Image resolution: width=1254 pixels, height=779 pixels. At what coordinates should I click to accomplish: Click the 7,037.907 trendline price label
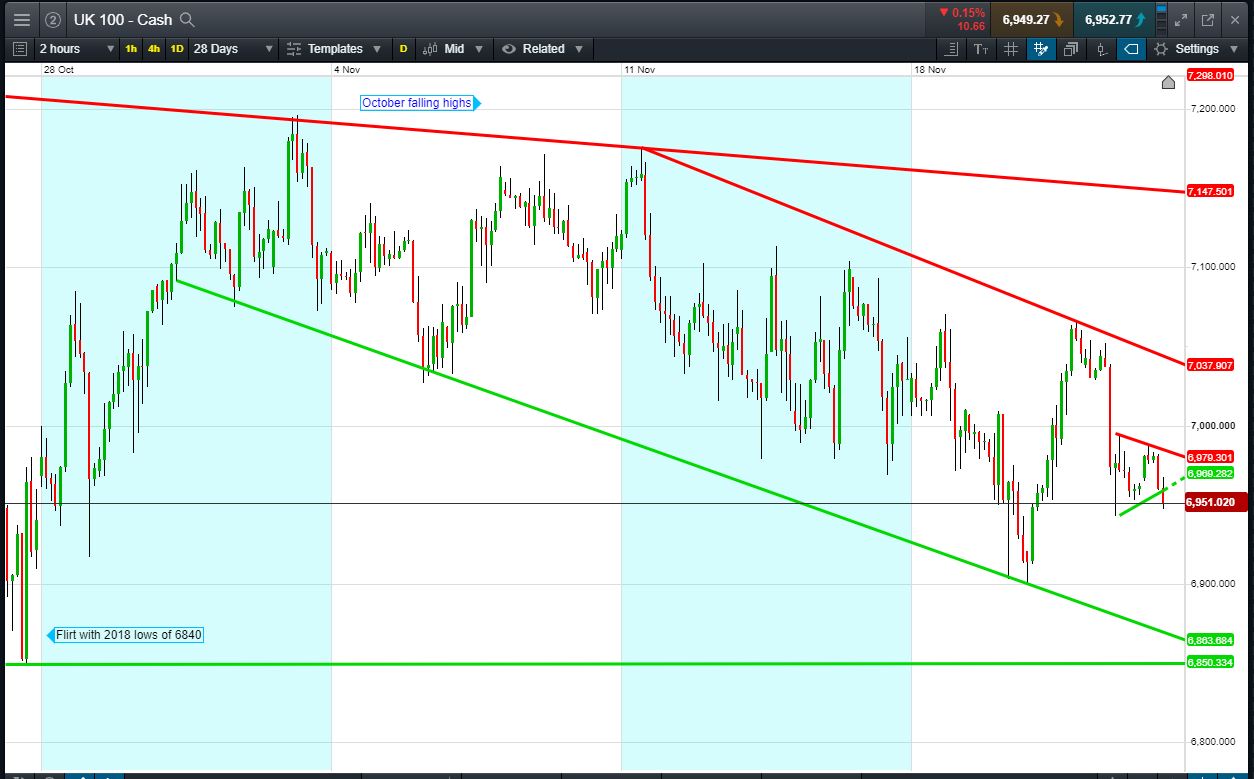point(1209,365)
